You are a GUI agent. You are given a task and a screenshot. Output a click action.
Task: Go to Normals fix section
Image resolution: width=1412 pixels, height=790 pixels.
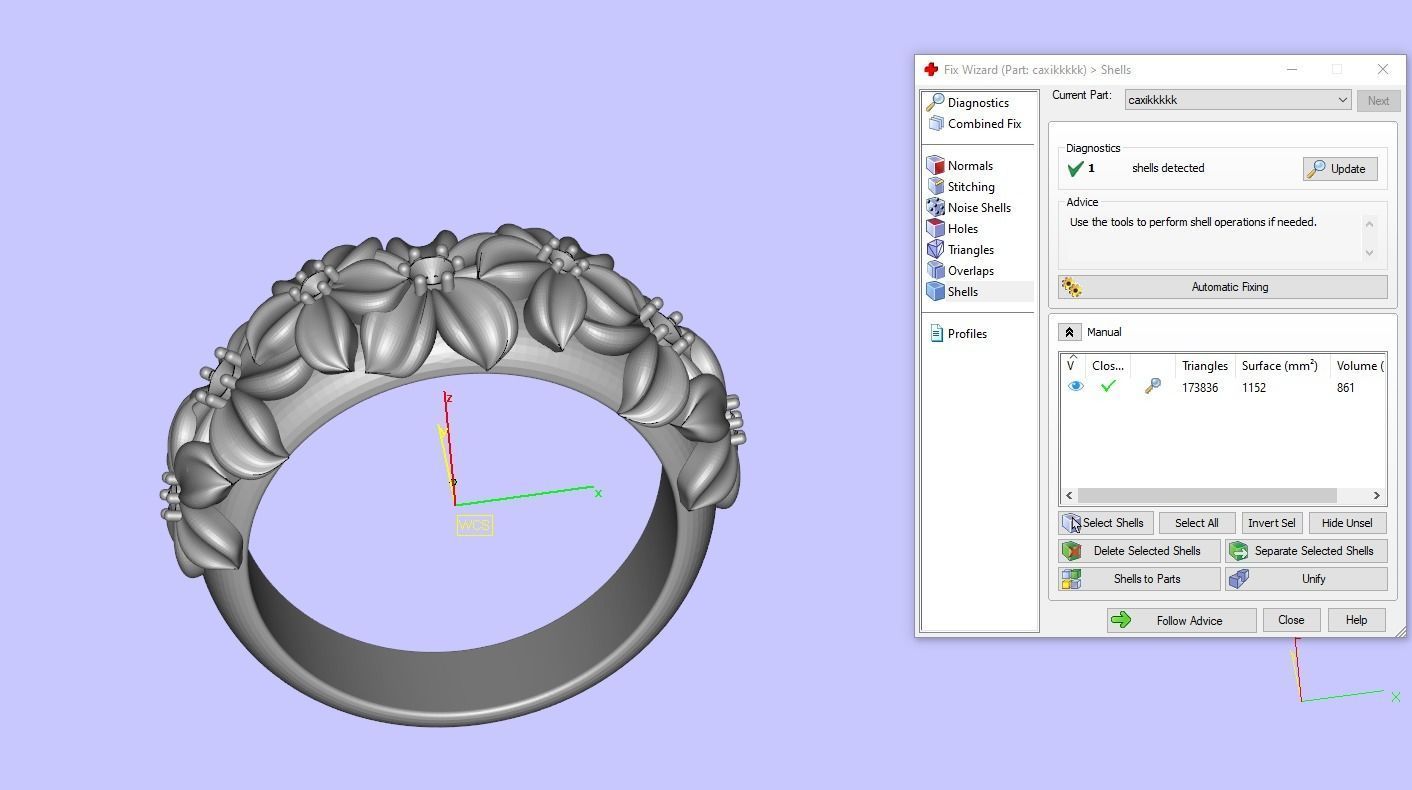coord(970,166)
